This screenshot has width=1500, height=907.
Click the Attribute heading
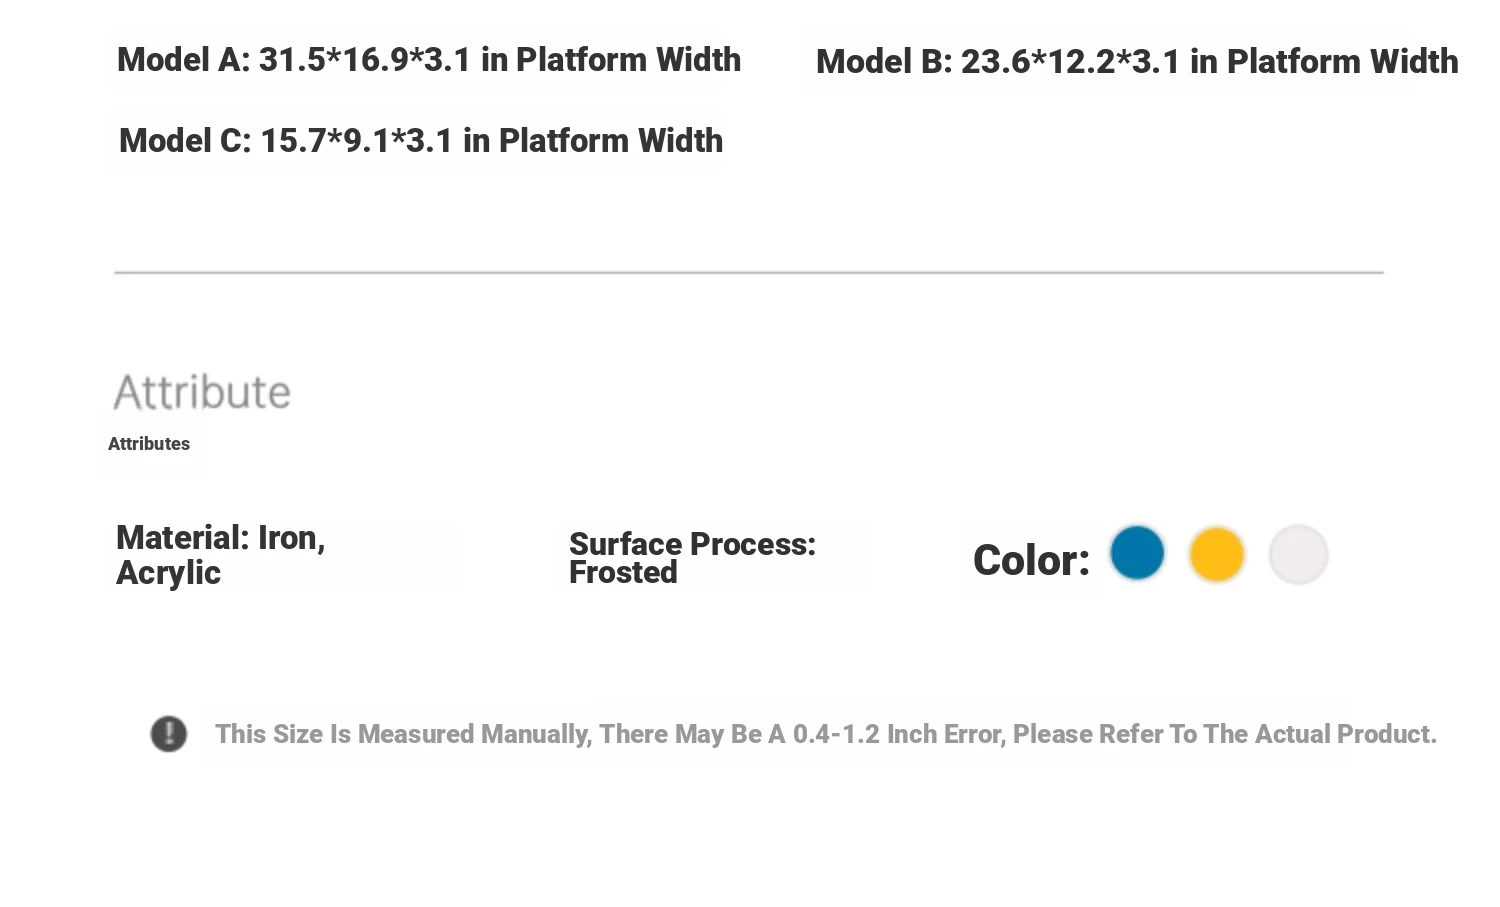[x=202, y=392]
